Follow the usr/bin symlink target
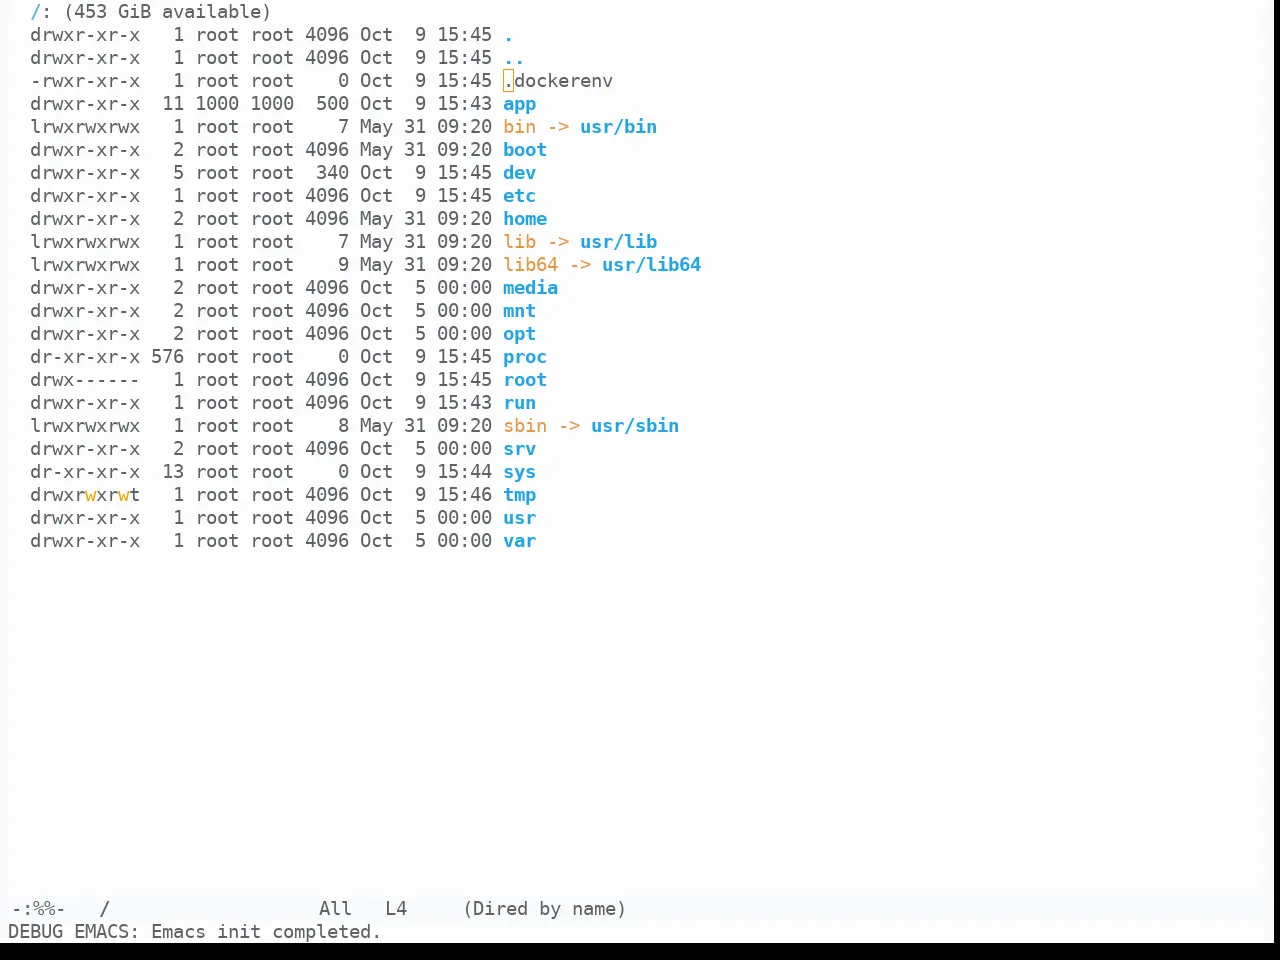Image resolution: width=1280 pixels, height=960 pixels. (619, 127)
